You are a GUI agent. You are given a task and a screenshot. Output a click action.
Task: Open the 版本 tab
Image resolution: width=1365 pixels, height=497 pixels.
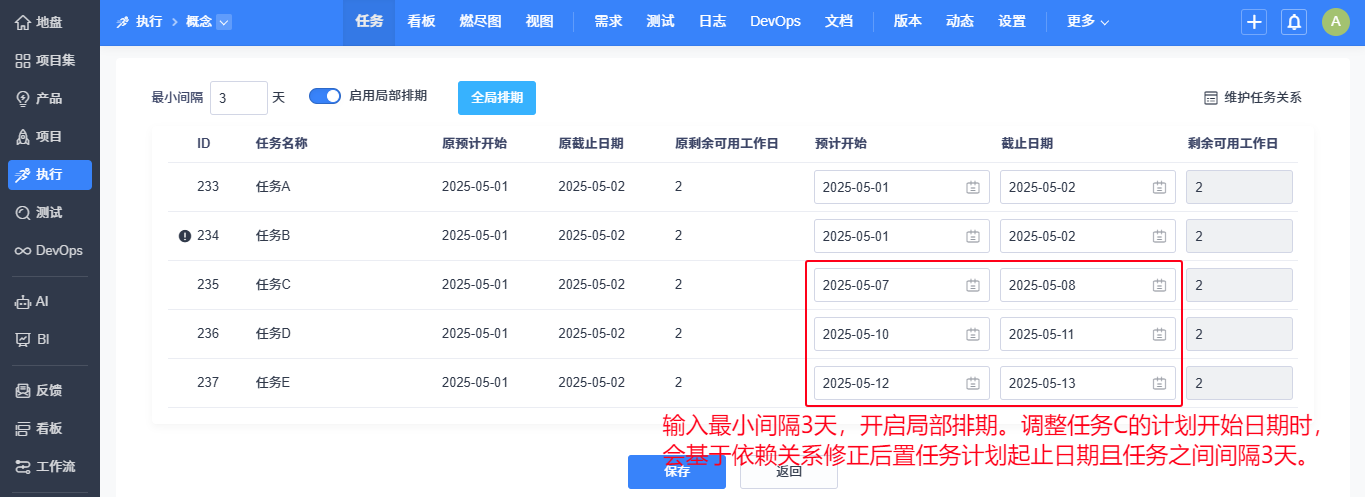click(x=907, y=22)
